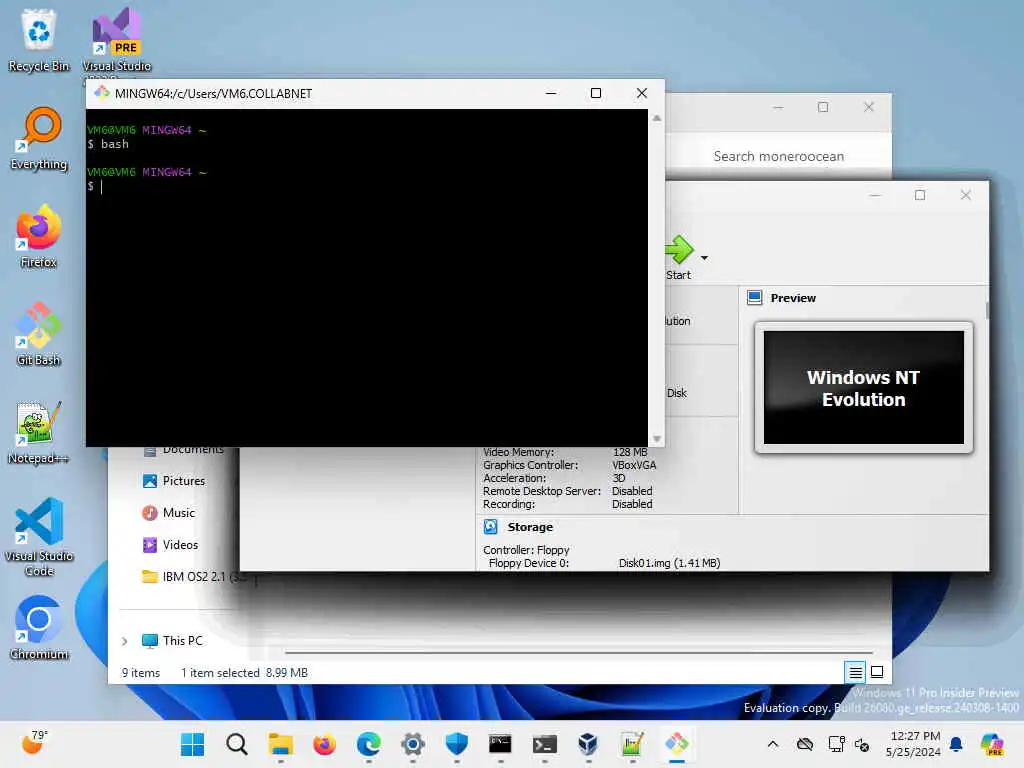The image size is (1024, 768).
Task: Click the Git Bash title bar icon
Action: tap(101, 93)
